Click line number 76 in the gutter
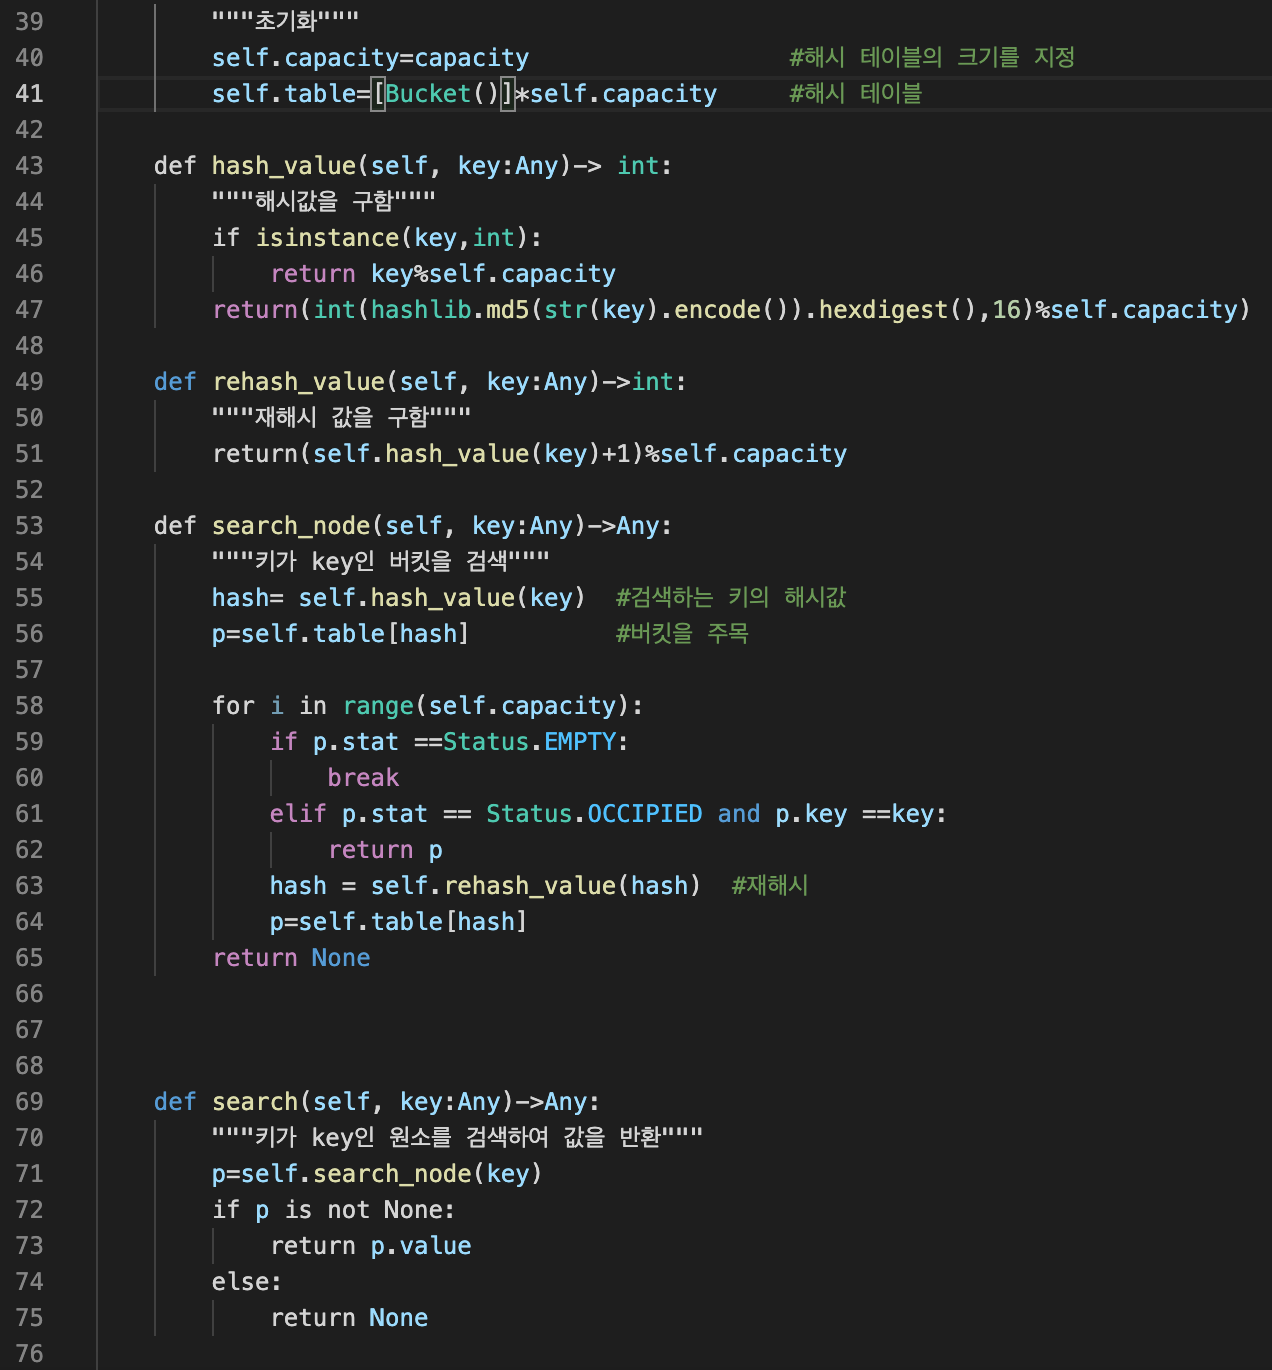Screen dimensions: 1272x1370 (29, 1354)
